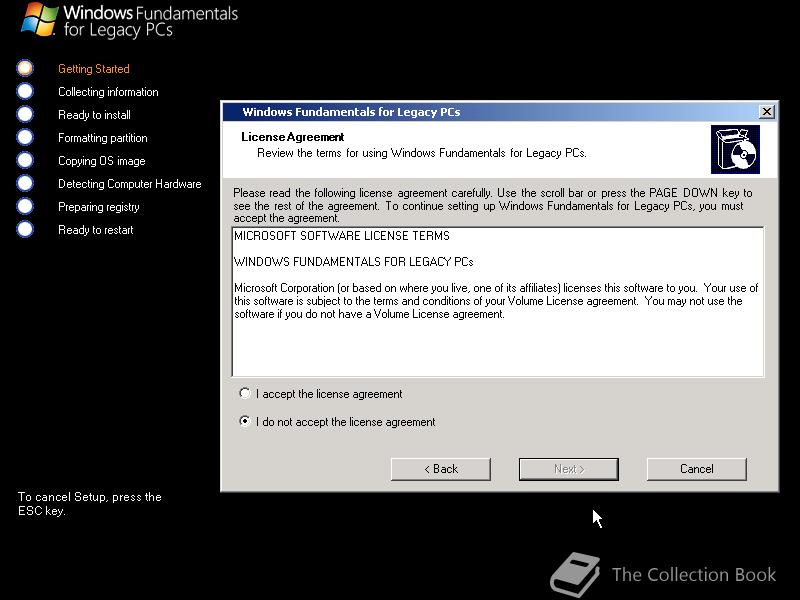Click the Ready to install step bullet
The image size is (800, 600).
(25, 114)
